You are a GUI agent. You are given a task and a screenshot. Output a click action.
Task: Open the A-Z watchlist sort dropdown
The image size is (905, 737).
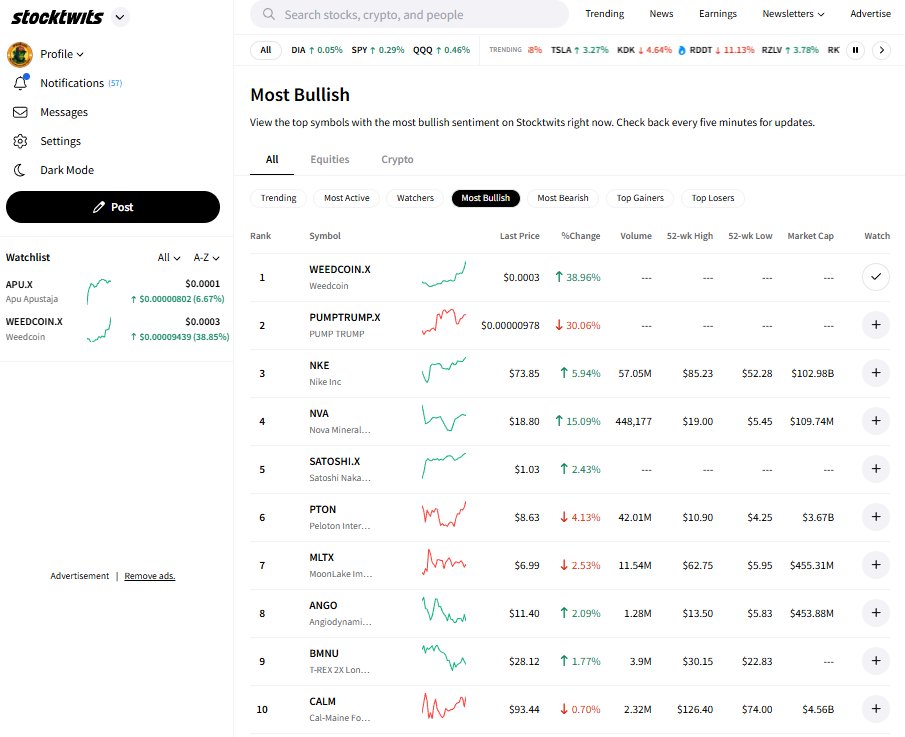coord(206,257)
